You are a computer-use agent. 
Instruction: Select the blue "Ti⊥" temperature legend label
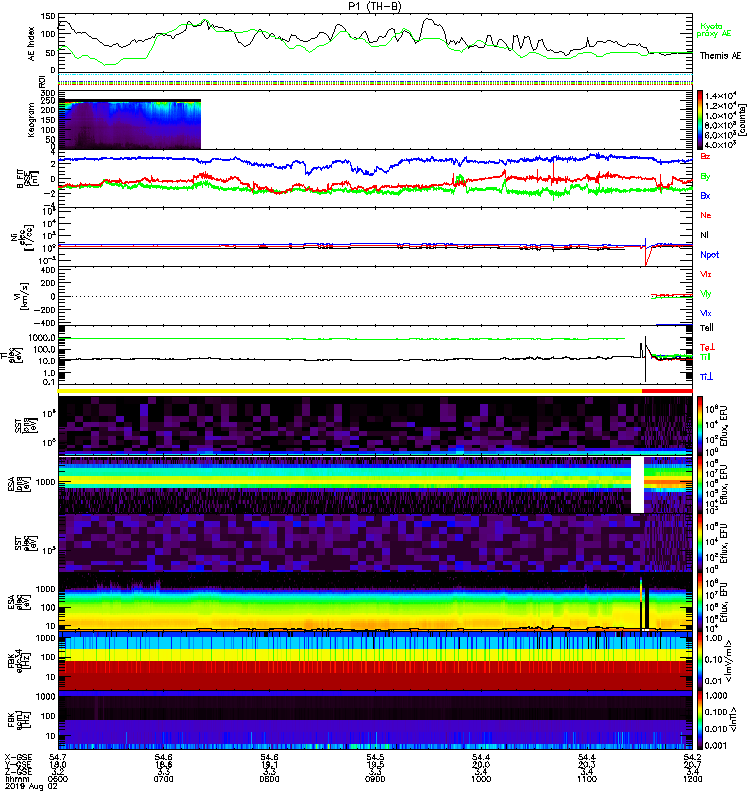click(x=706, y=377)
